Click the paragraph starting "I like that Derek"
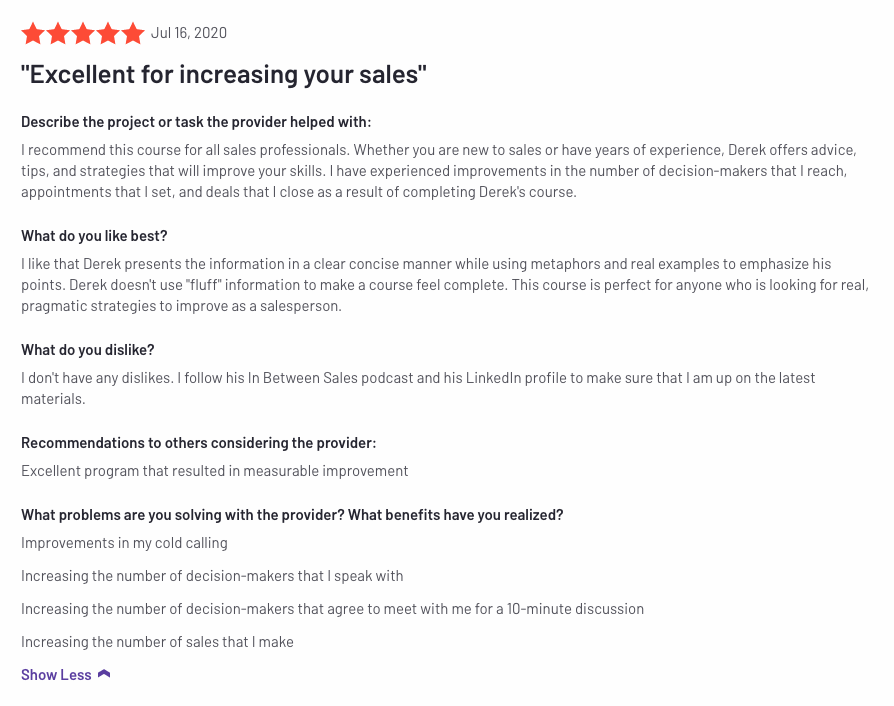The width and height of the screenshot is (894, 706). pos(445,285)
